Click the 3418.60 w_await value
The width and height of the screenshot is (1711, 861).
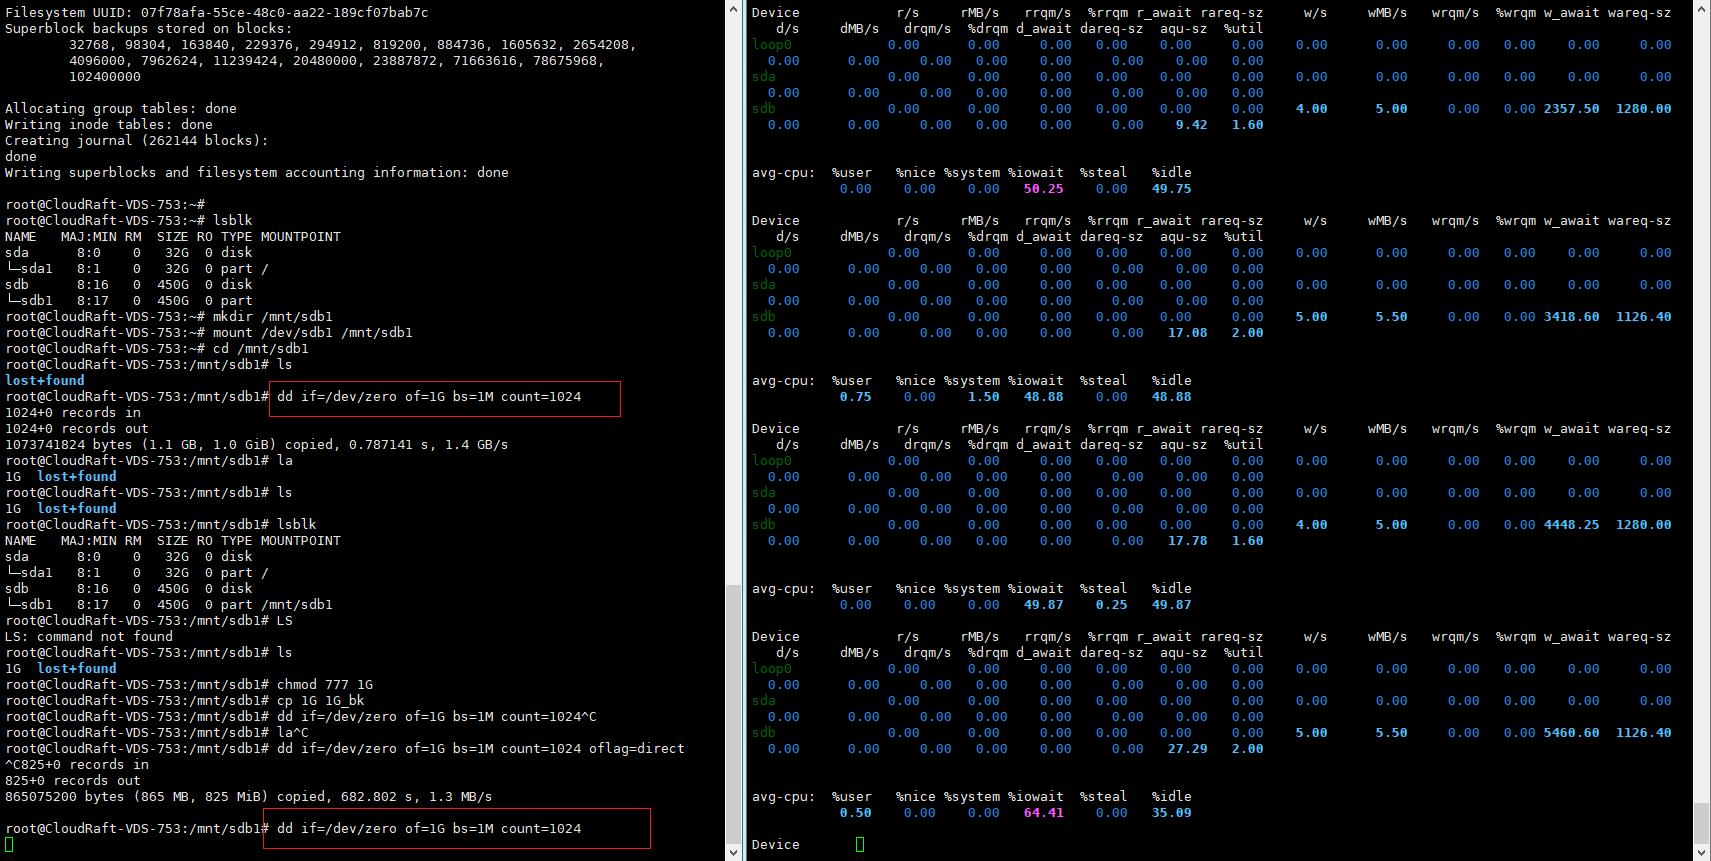click(x=1572, y=317)
